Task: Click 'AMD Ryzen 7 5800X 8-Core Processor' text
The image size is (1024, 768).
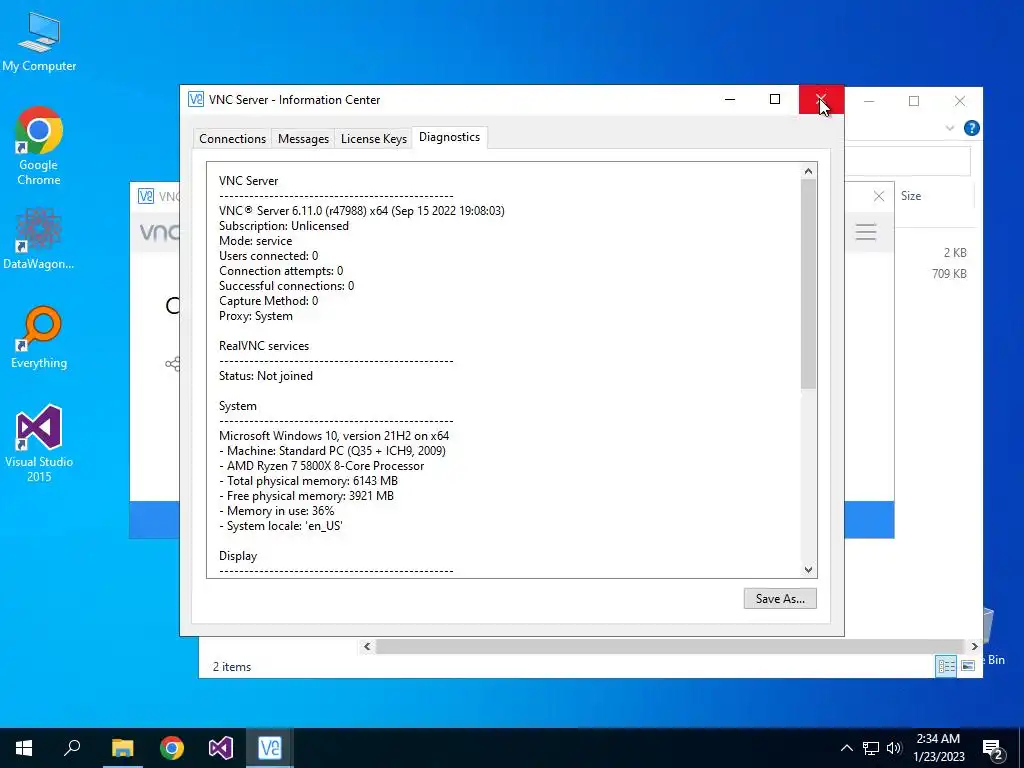Action: [x=325, y=466]
